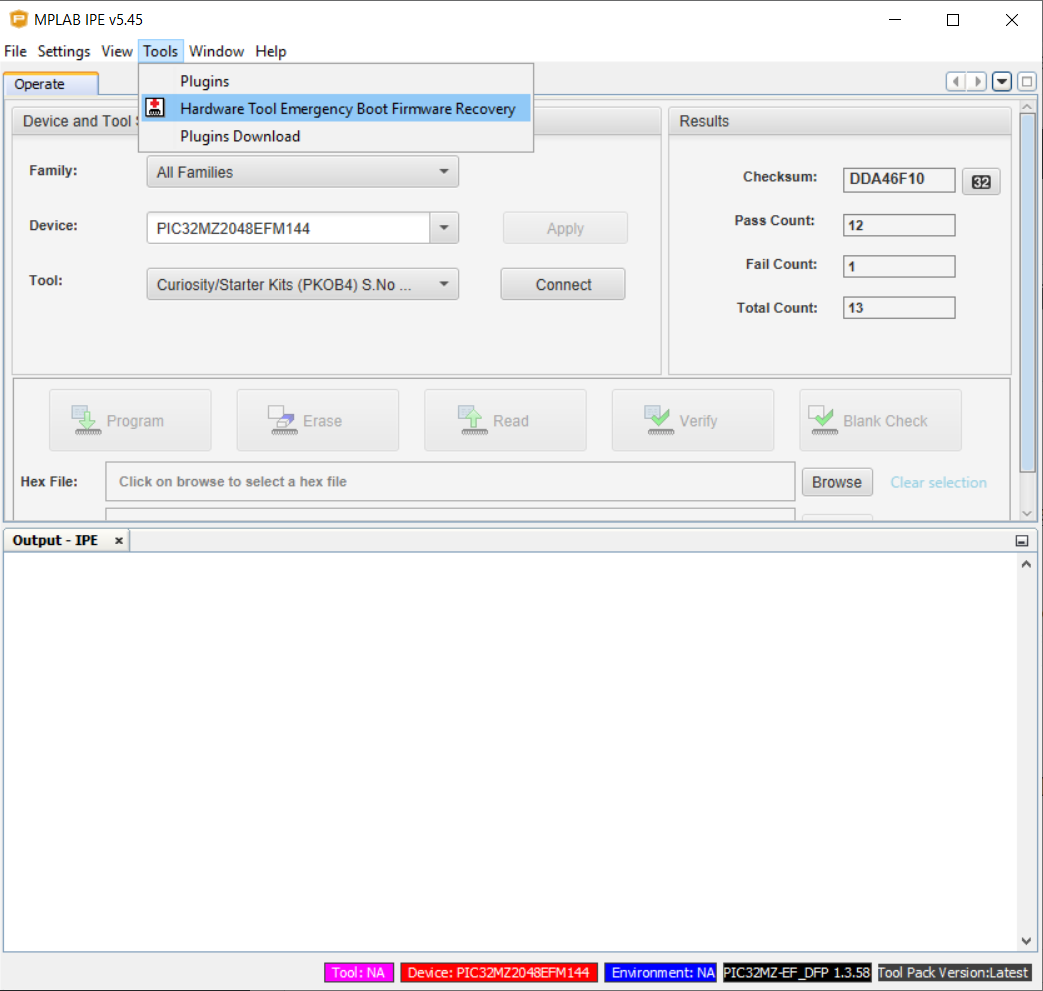Browse for a hex file
Screen dimensions: 1043x991
coord(837,482)
